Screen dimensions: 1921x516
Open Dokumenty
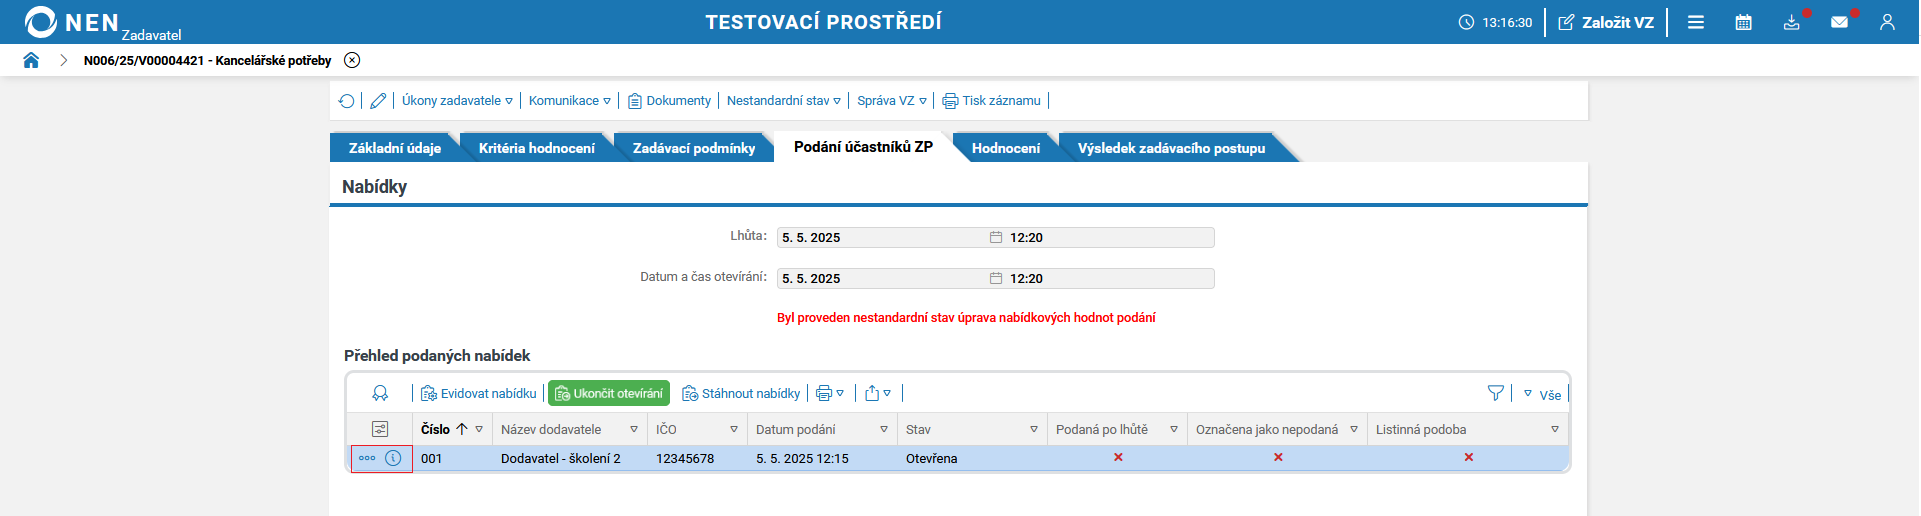click(669, 101)
